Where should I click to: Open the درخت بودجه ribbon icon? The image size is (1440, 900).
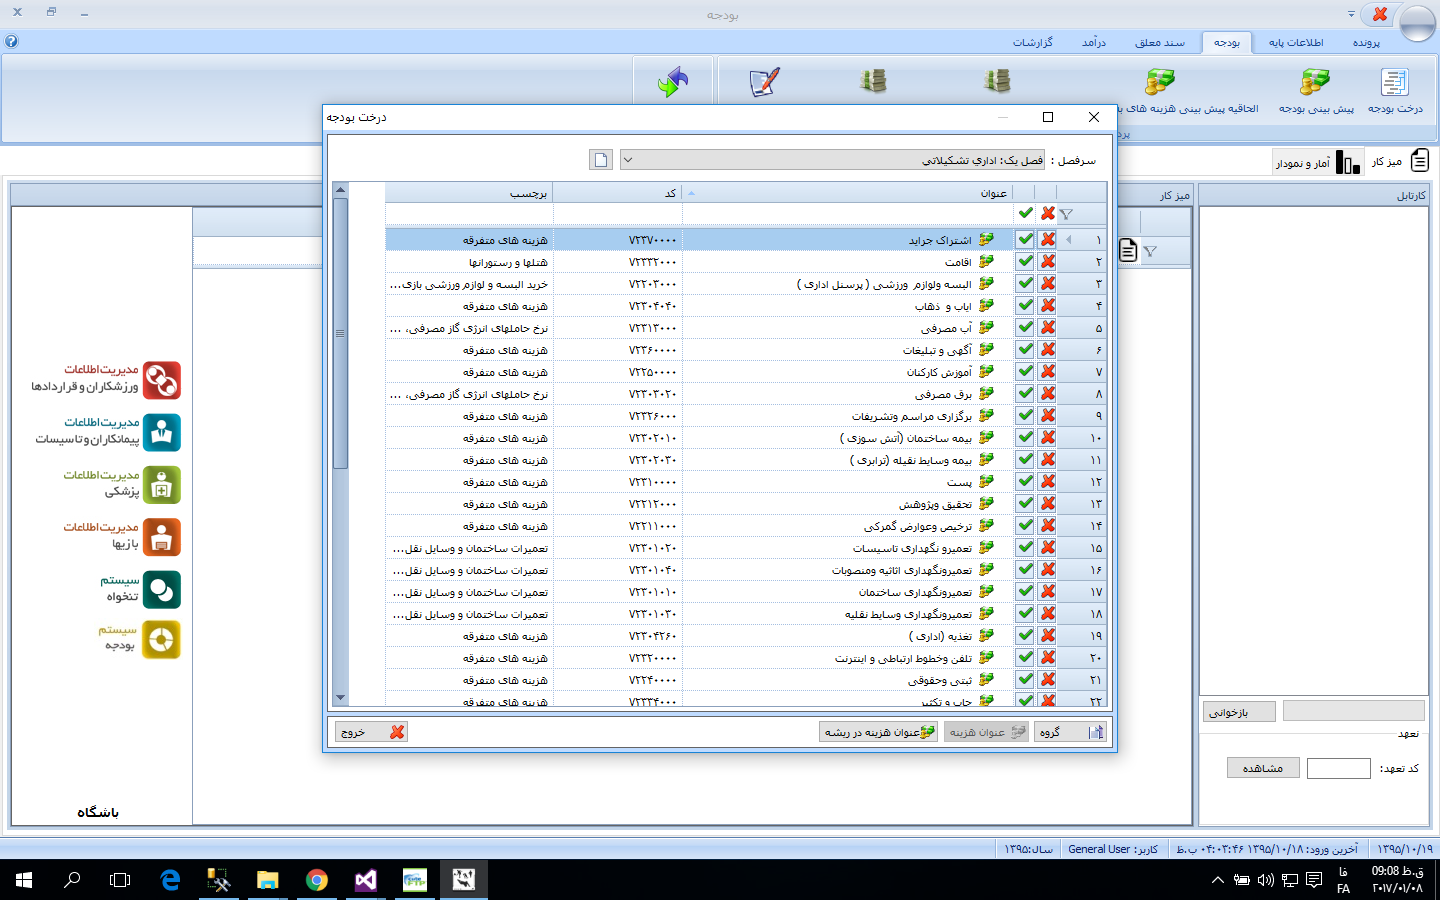1395,84
